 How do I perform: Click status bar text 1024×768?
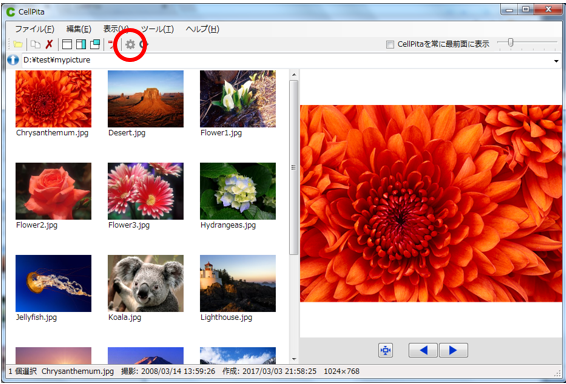point(341,371)
